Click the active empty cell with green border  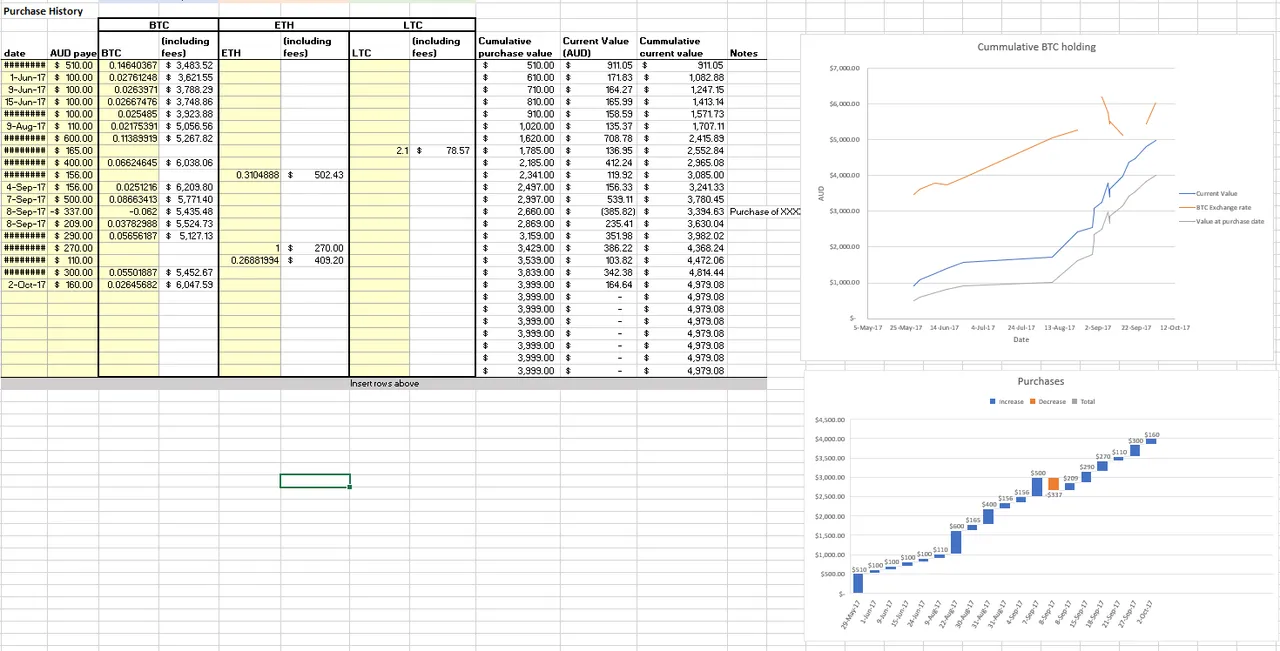[315, 481]
